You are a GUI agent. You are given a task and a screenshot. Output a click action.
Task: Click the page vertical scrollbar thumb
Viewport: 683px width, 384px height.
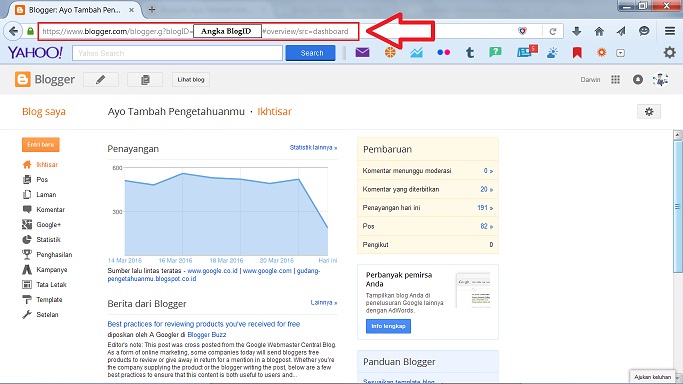pyautogui.click(x=678, y=206)
